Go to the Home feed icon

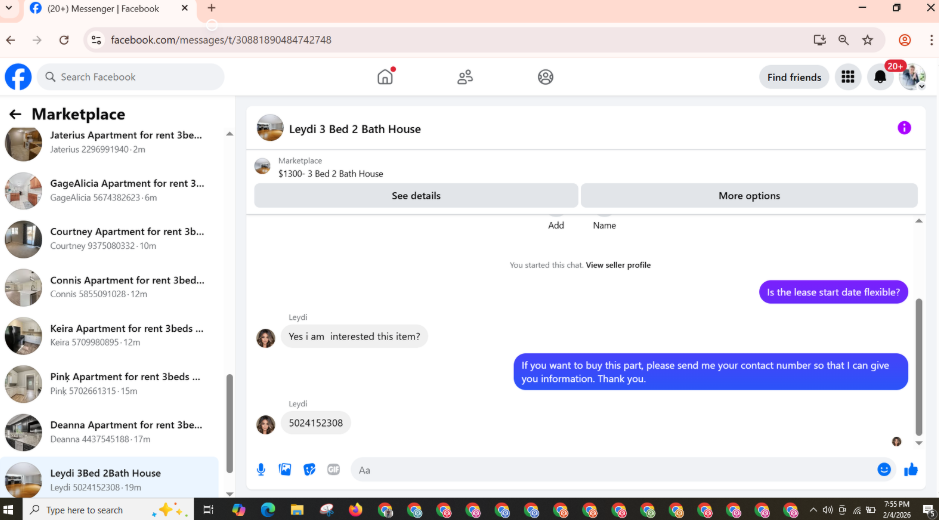click(385, 77)
